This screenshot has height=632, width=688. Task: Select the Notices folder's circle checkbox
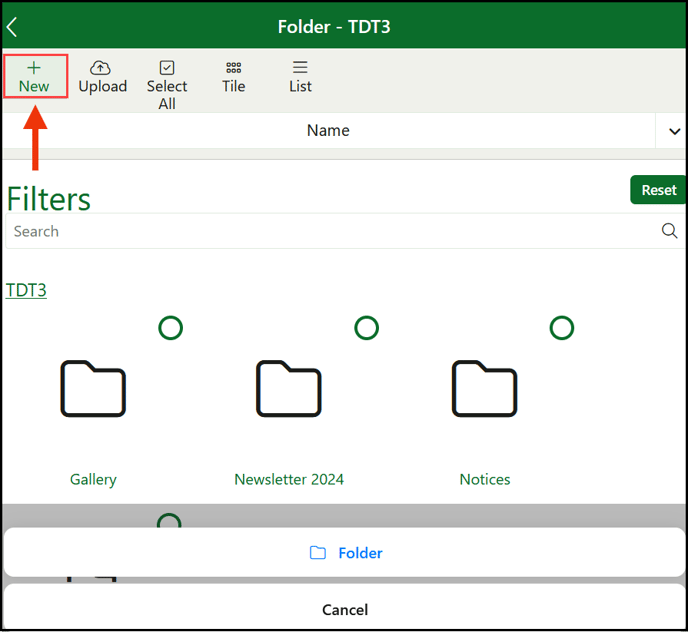(x=562, y=328)
